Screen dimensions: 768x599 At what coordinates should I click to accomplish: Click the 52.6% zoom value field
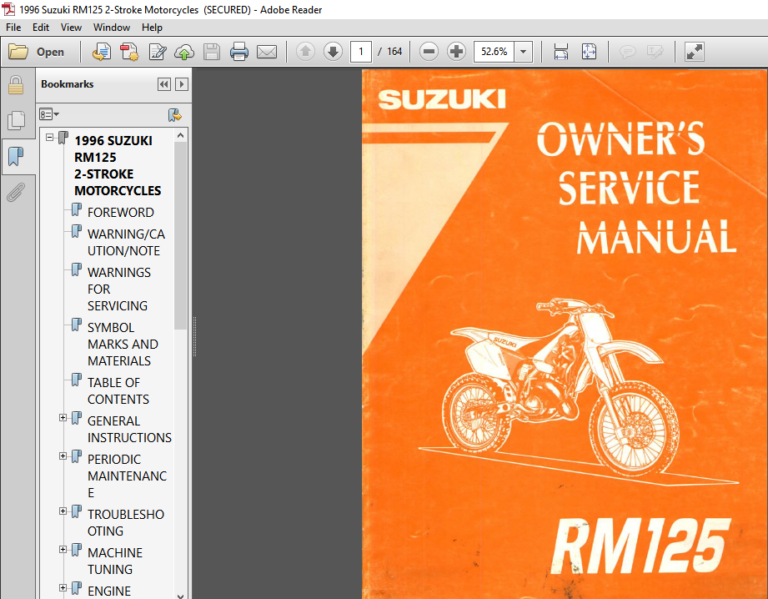click(x=494, y=51)
